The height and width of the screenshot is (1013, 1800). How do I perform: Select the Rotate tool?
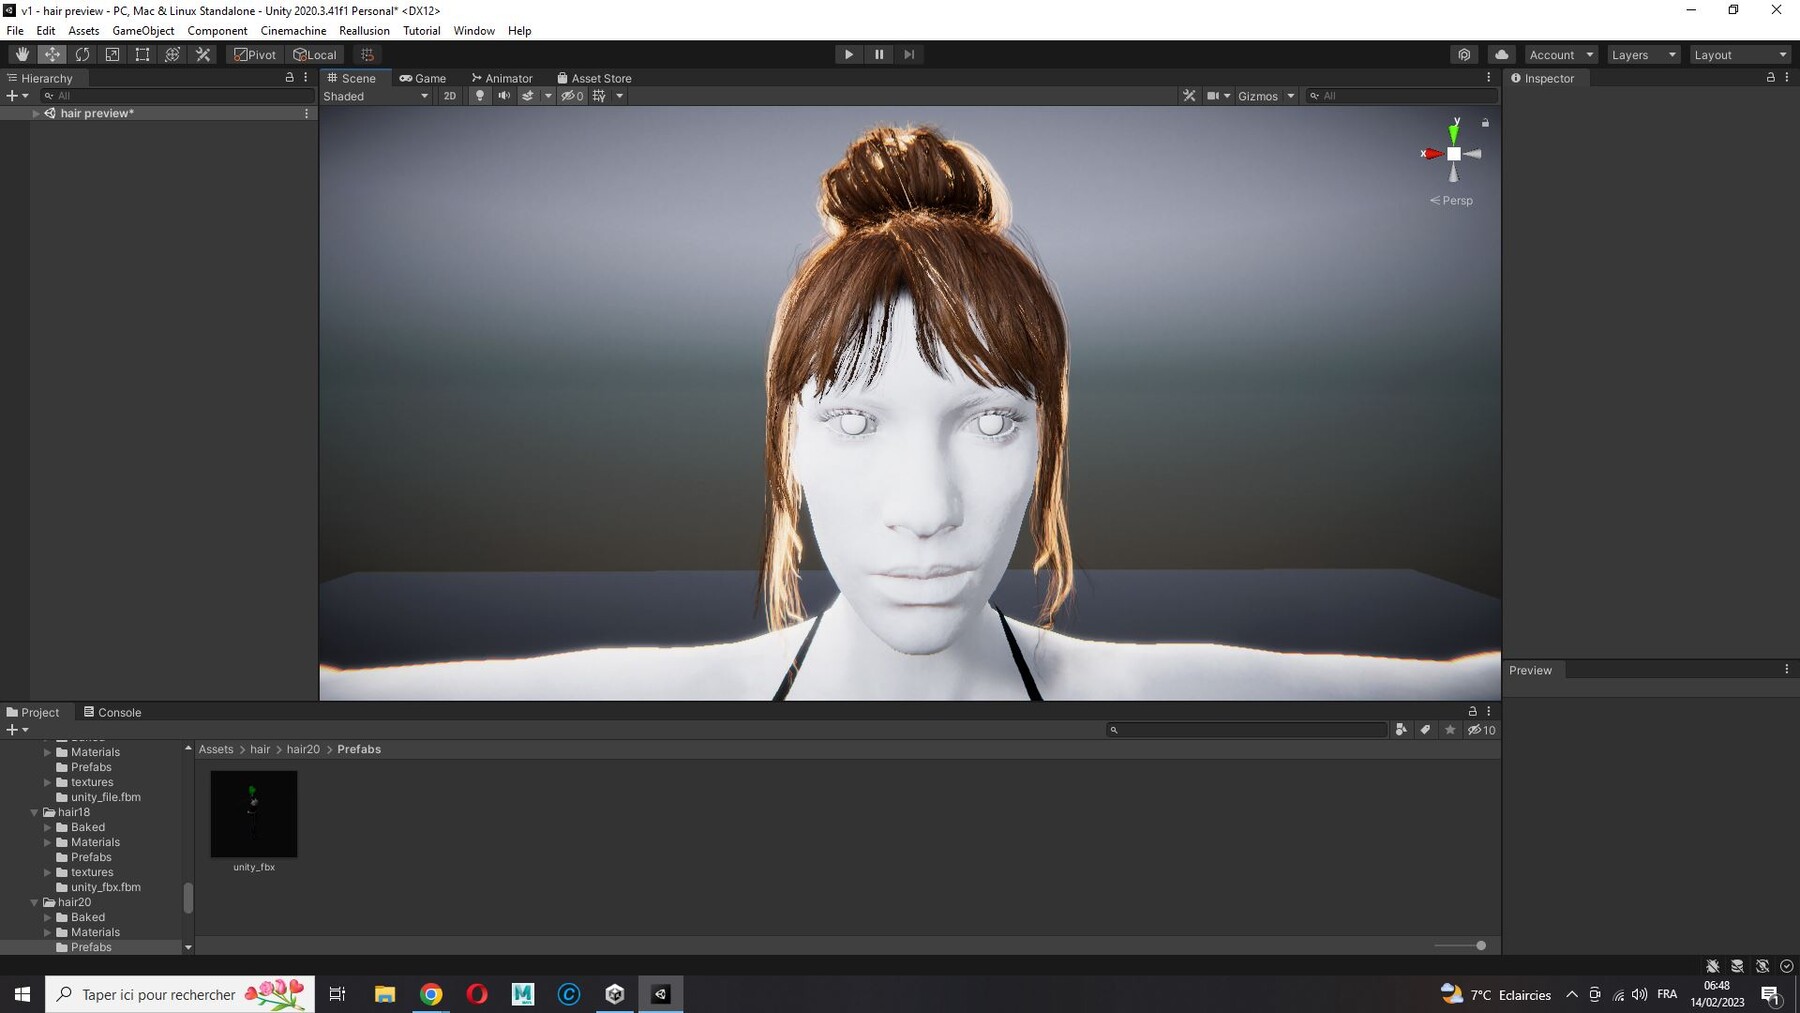82,55
